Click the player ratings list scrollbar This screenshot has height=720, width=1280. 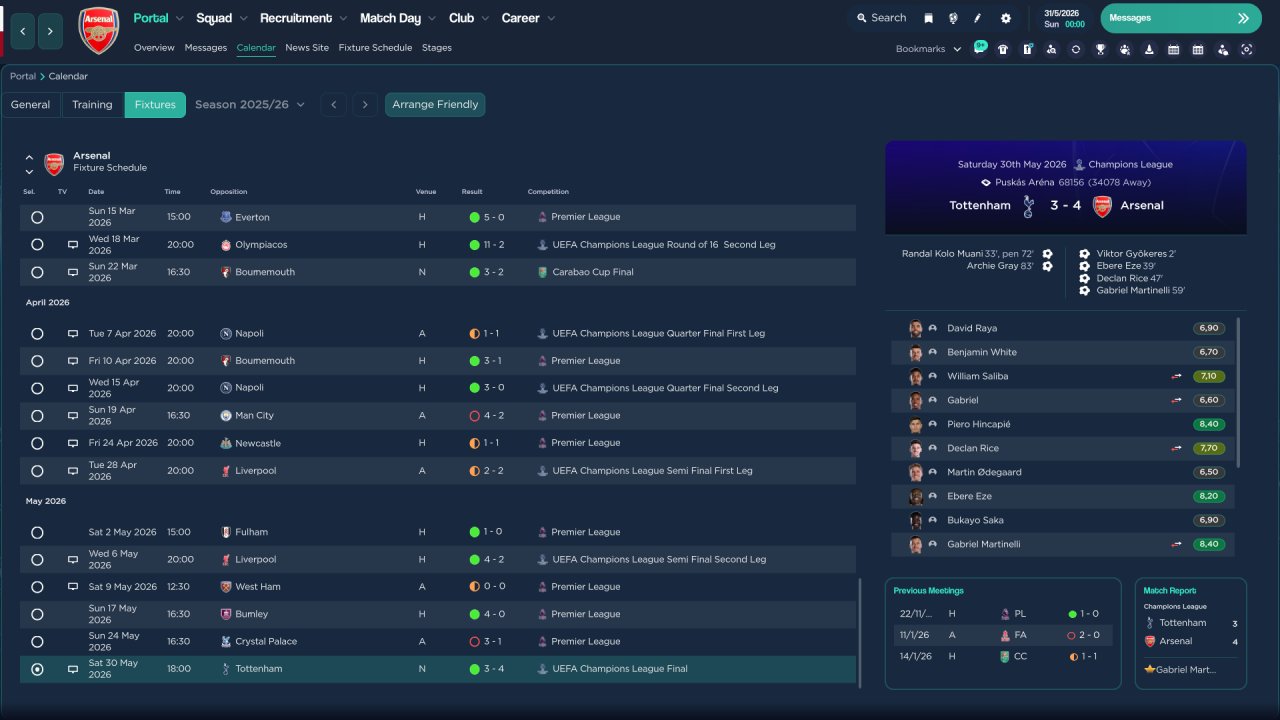click(1239, 392)
